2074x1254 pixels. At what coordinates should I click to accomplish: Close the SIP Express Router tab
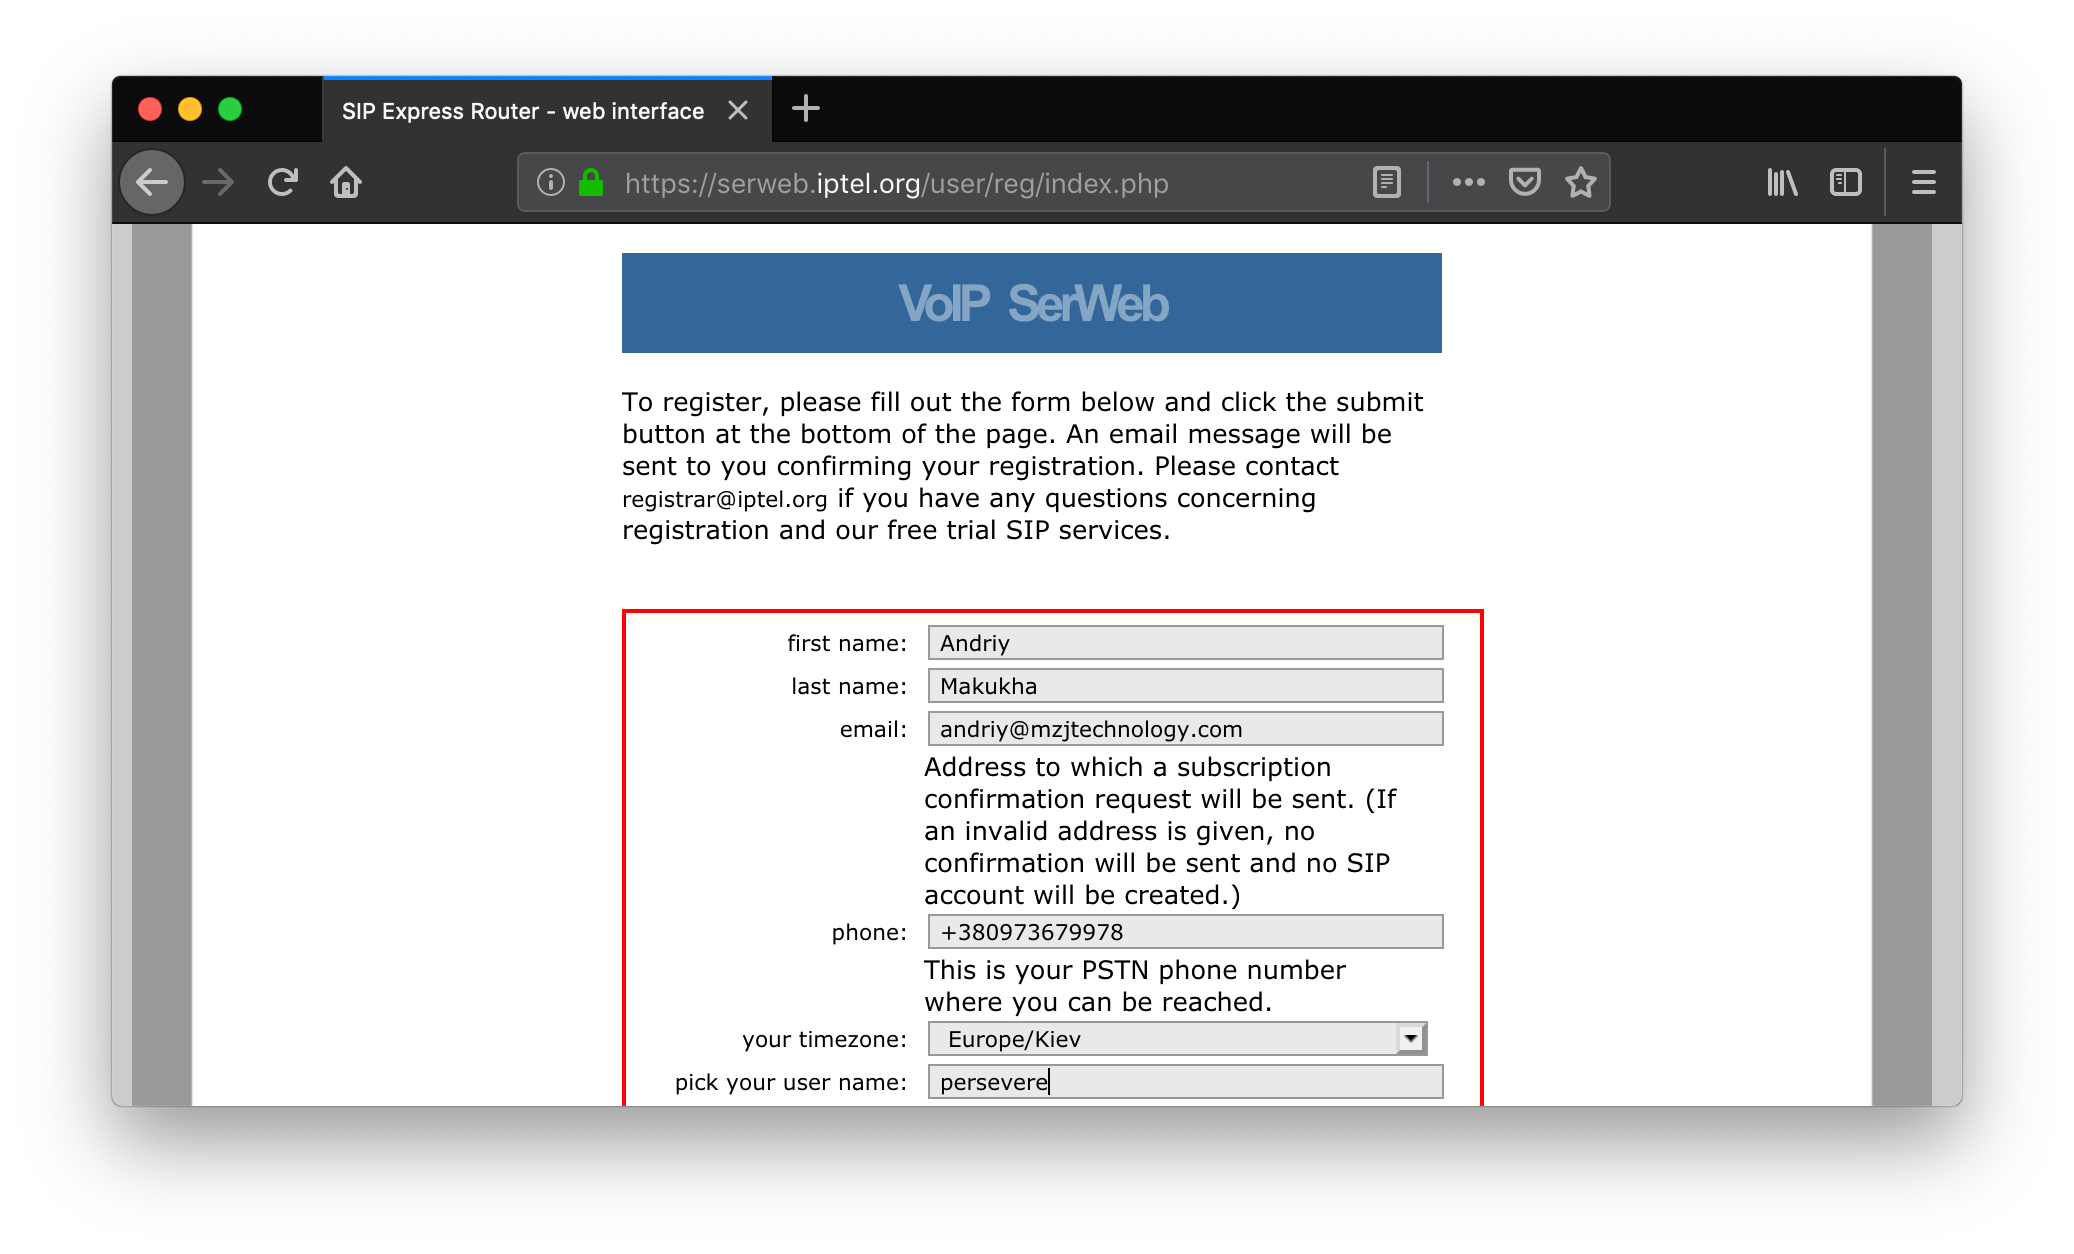(x=738, y=111)
